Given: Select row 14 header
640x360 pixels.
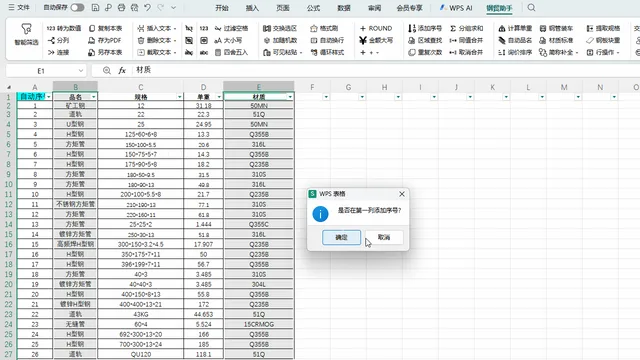Looking at the screenshot, I should (8, 224).
